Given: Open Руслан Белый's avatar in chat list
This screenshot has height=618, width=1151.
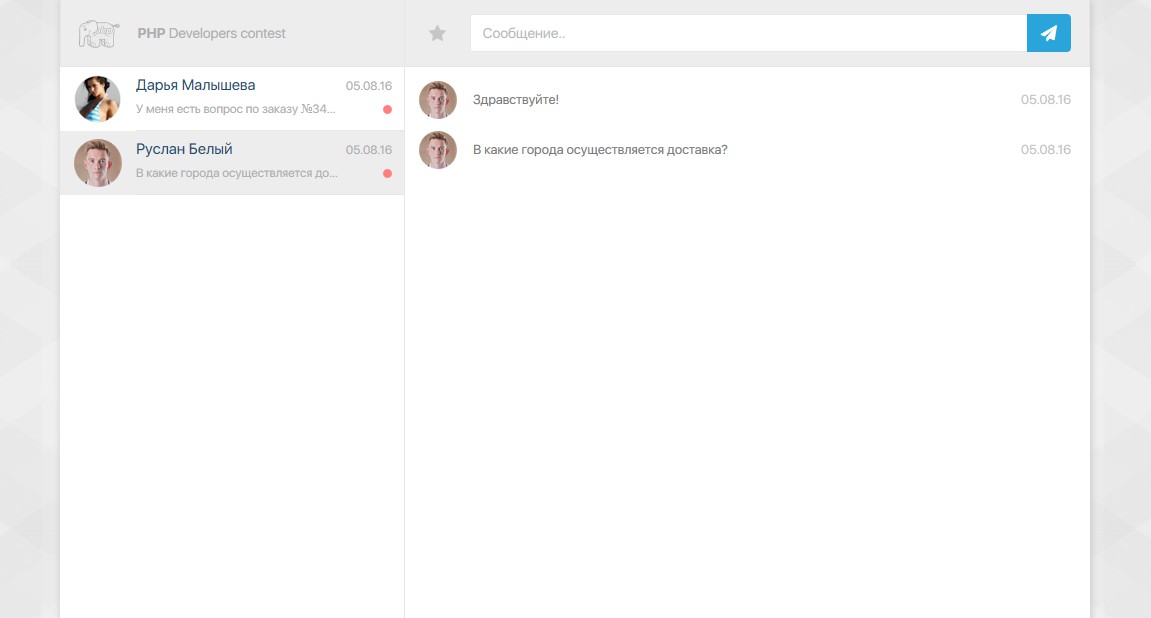Looking at the screenshot, I should [x=98, y=162].
